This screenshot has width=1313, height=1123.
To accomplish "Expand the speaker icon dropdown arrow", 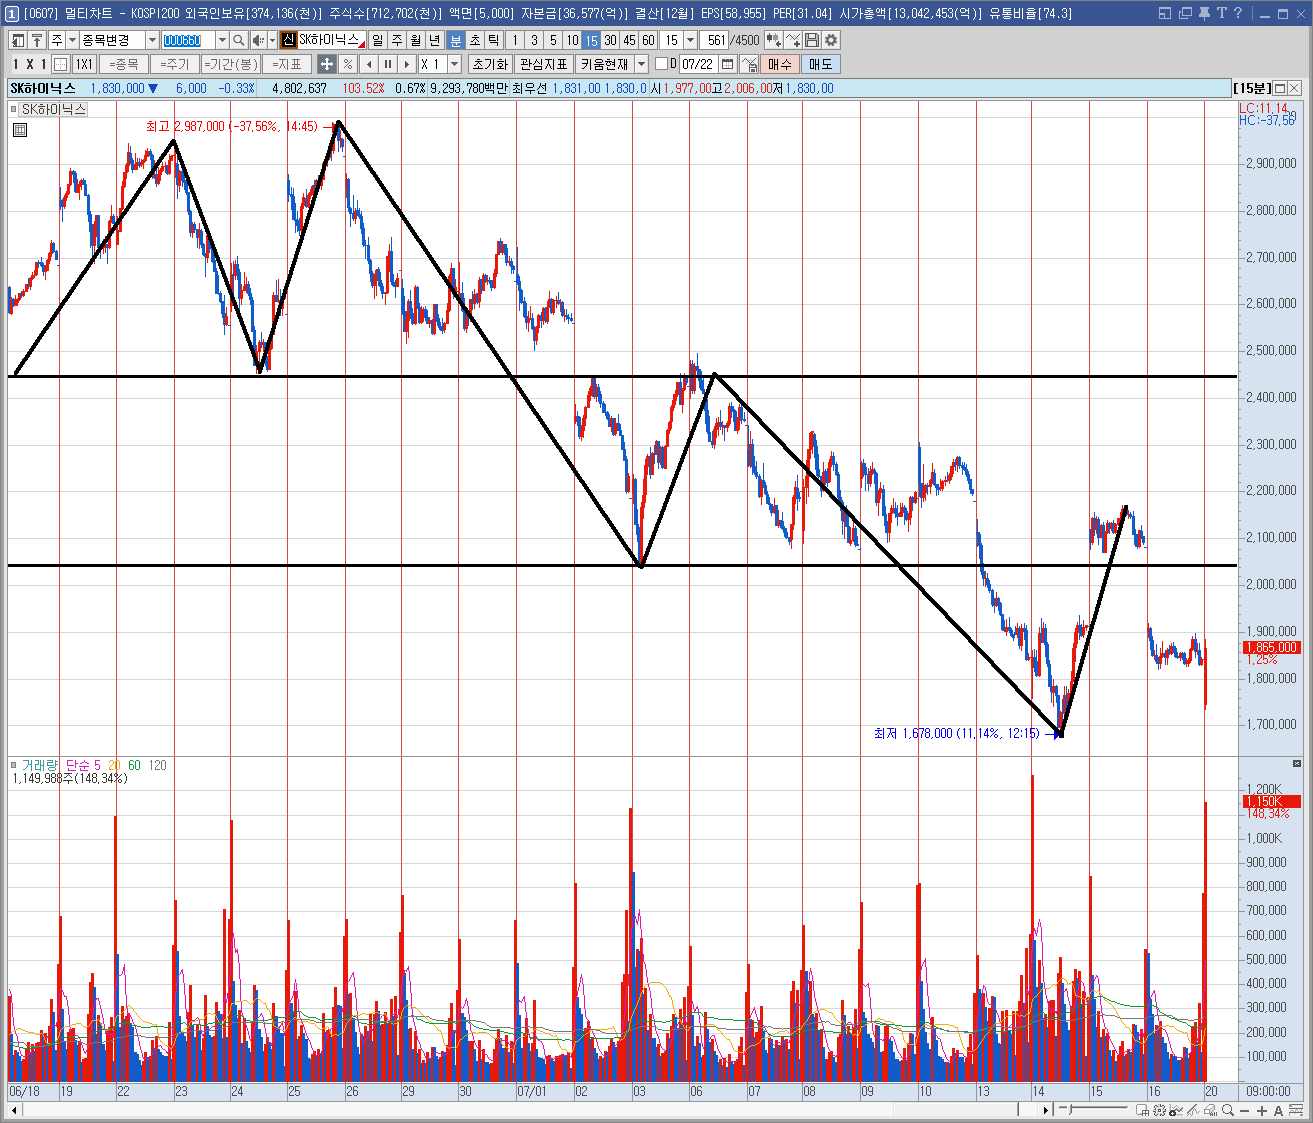I will 272,40.
